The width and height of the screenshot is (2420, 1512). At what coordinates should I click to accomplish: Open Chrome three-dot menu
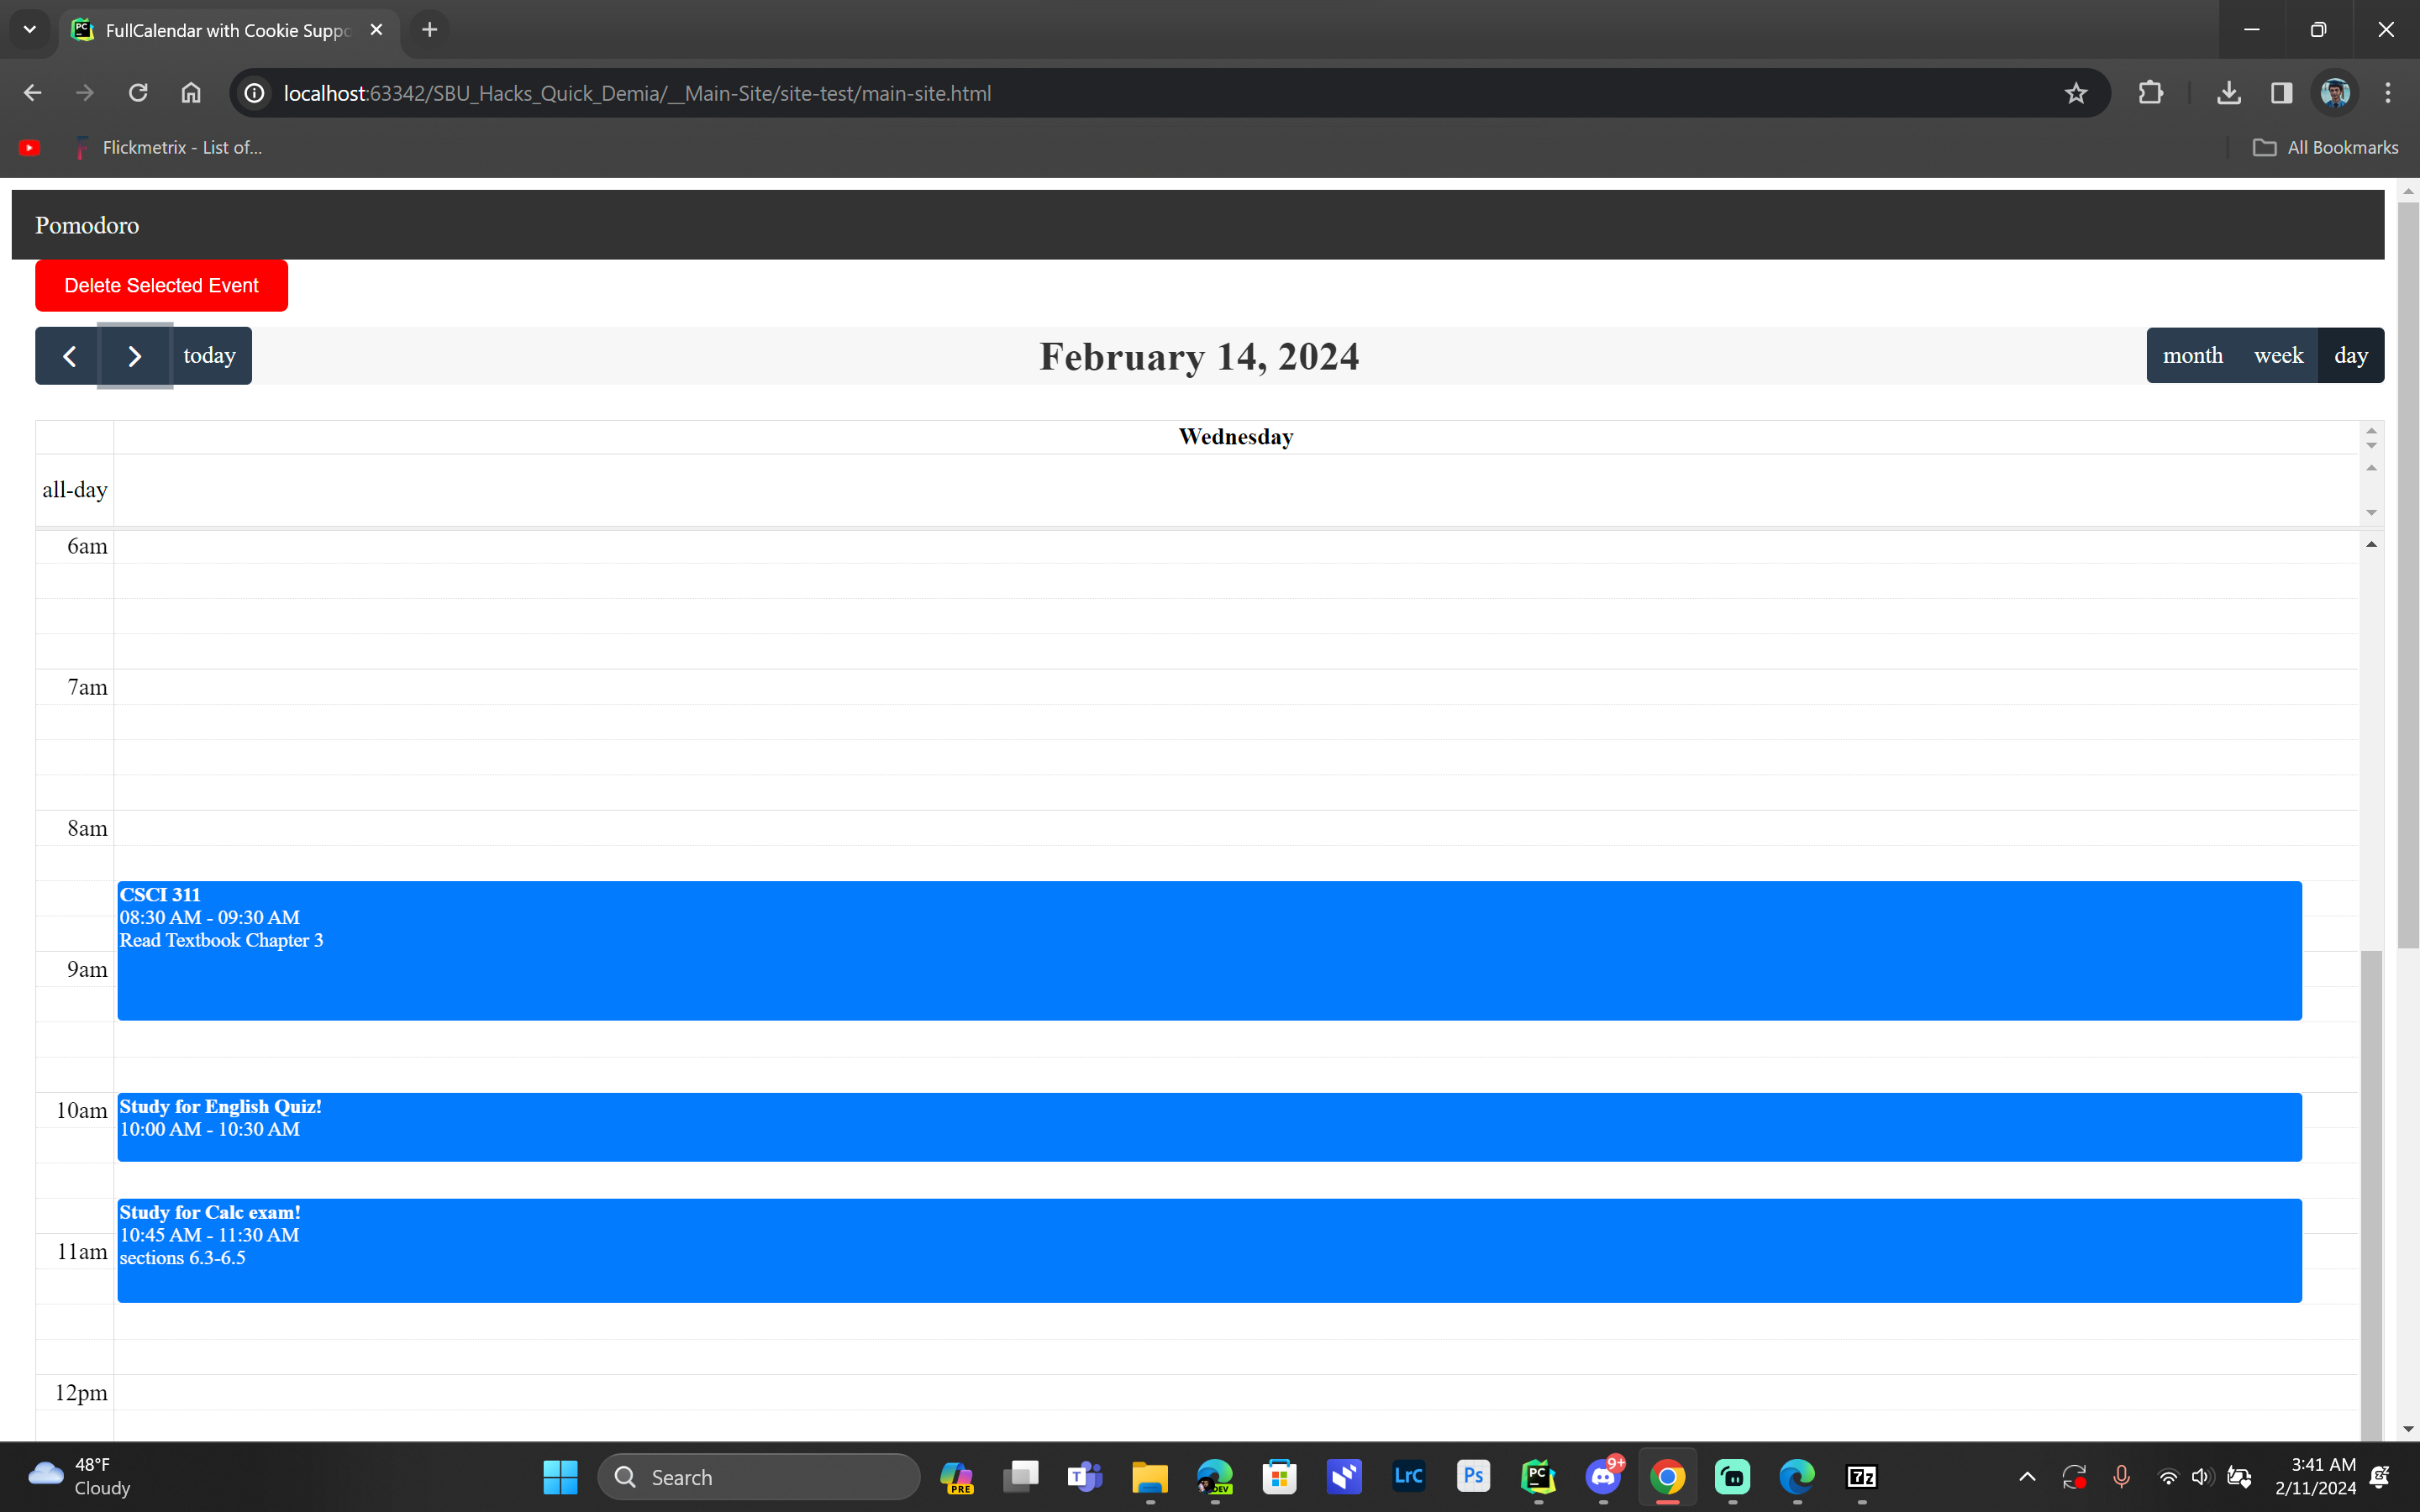coord(2388,93)
